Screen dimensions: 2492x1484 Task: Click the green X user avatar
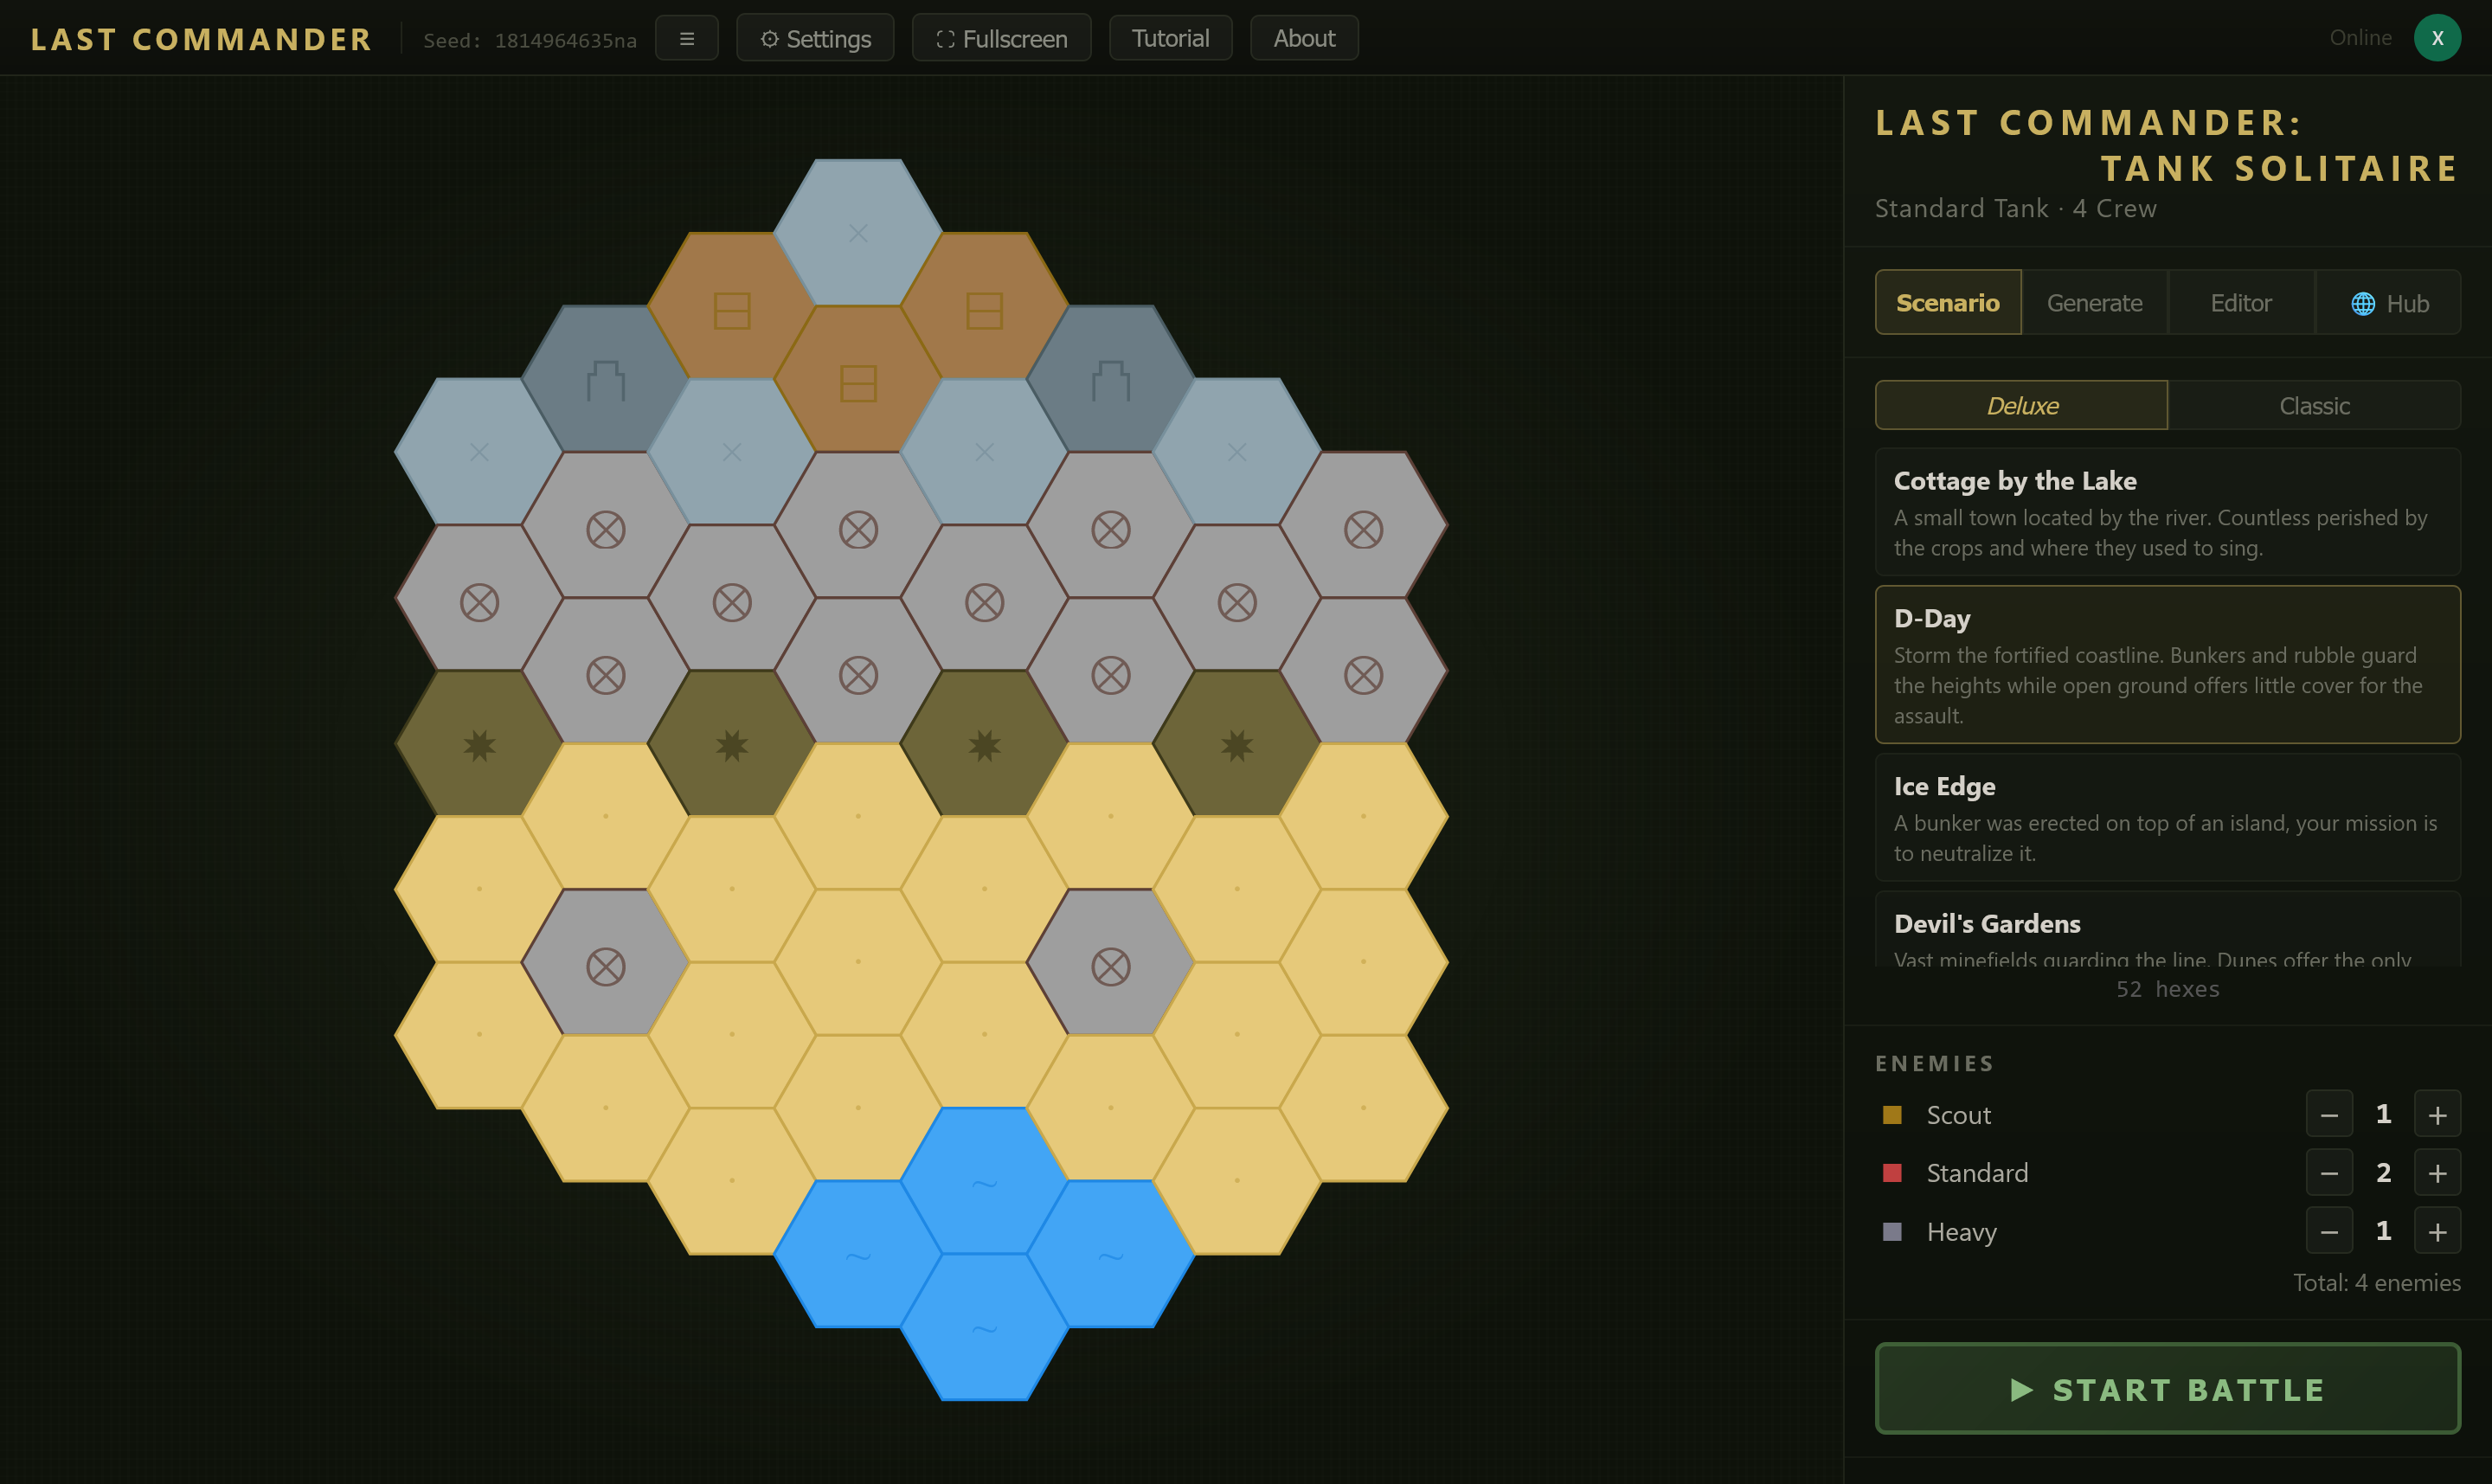click(x=2437, y=38)
